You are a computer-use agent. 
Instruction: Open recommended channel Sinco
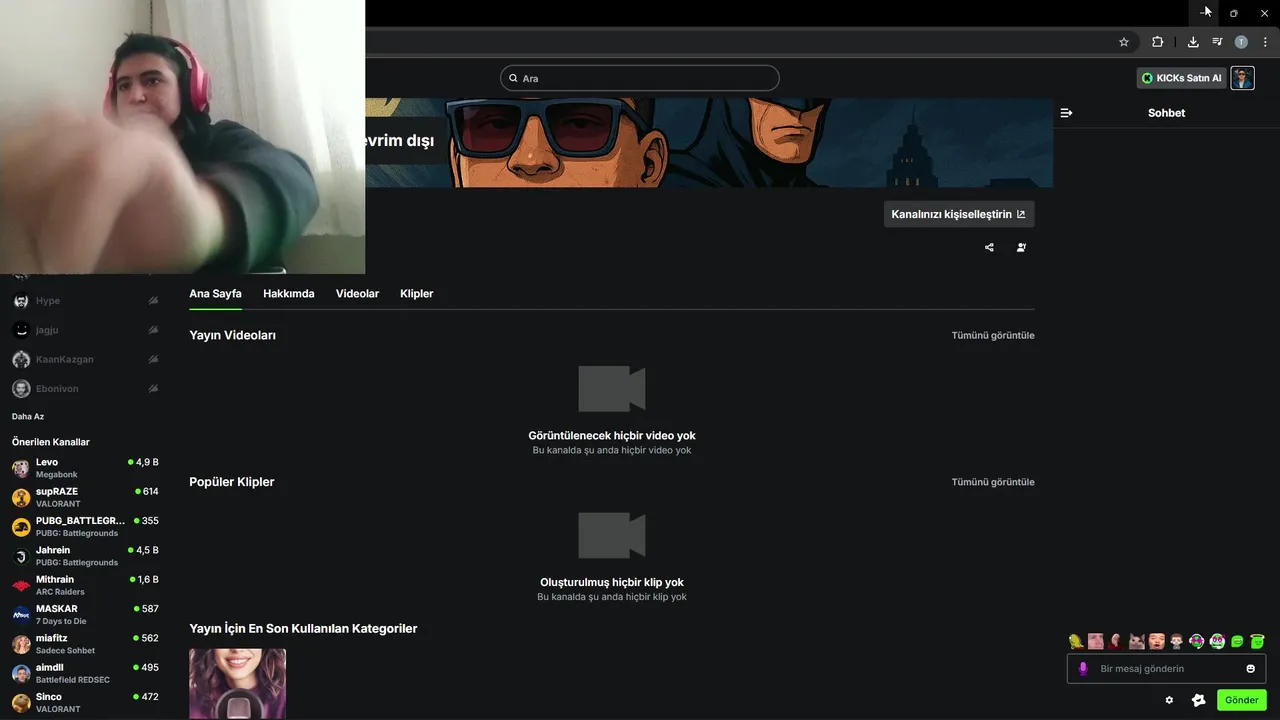tap(85, 702)
